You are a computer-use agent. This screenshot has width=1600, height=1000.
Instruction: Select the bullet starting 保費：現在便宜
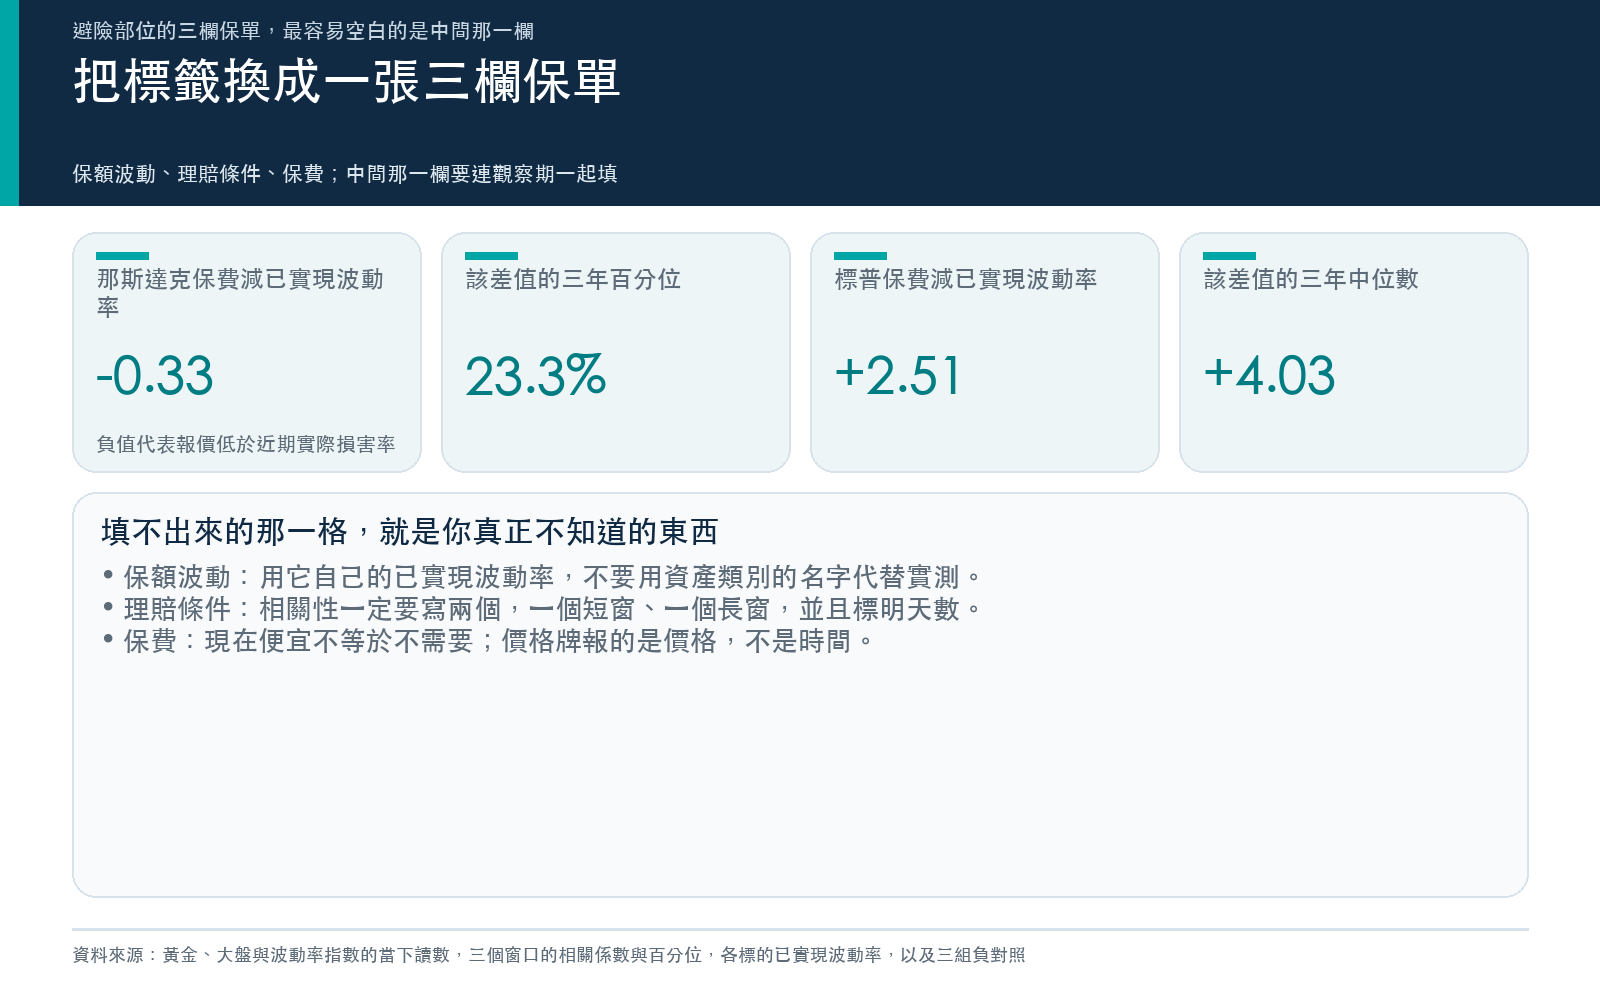point(489,641)
